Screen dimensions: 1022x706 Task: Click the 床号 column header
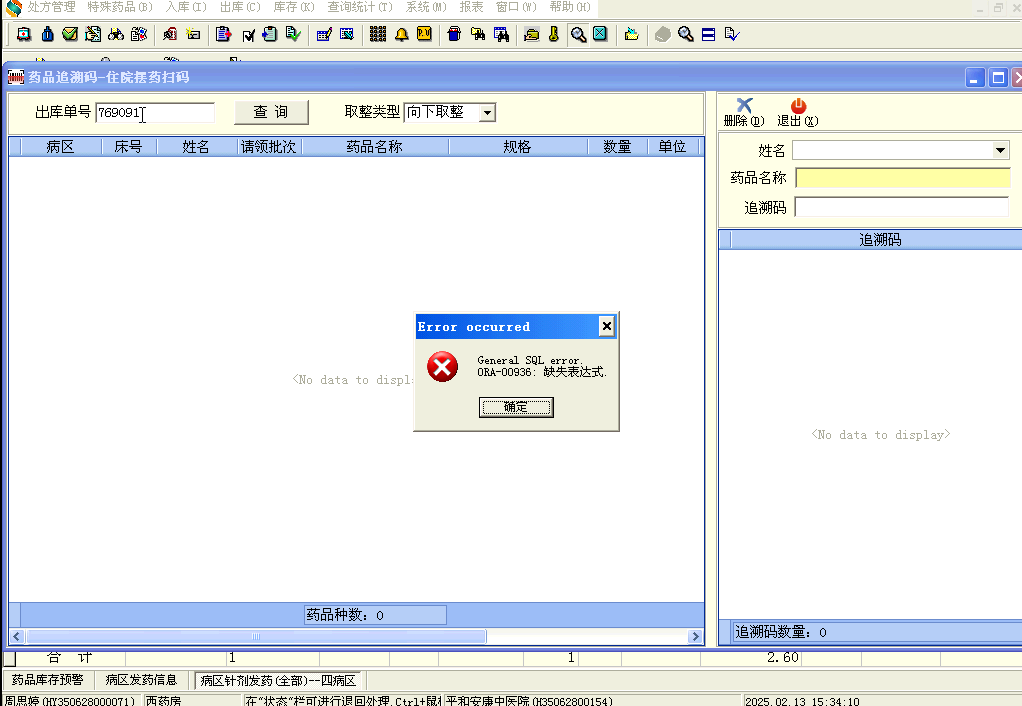coord(128,147)
